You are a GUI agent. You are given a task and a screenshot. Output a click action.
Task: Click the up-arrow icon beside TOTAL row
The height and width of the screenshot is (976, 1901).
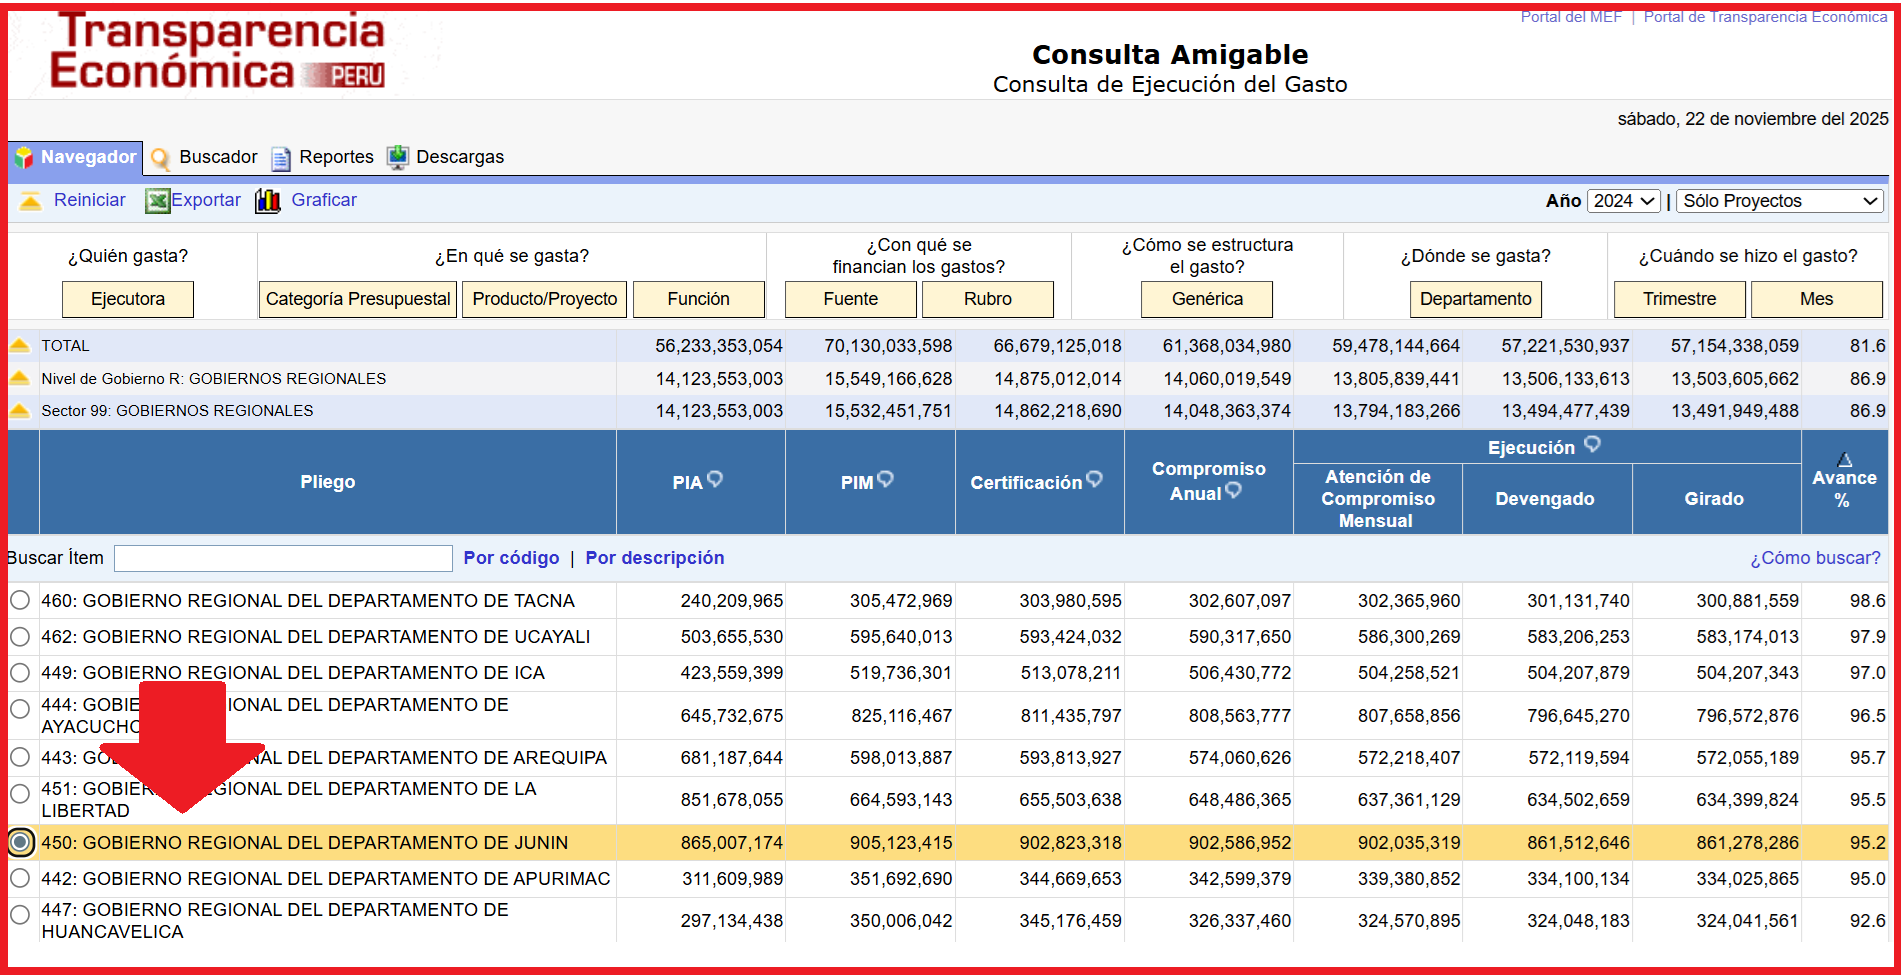[x=20, y=346]
